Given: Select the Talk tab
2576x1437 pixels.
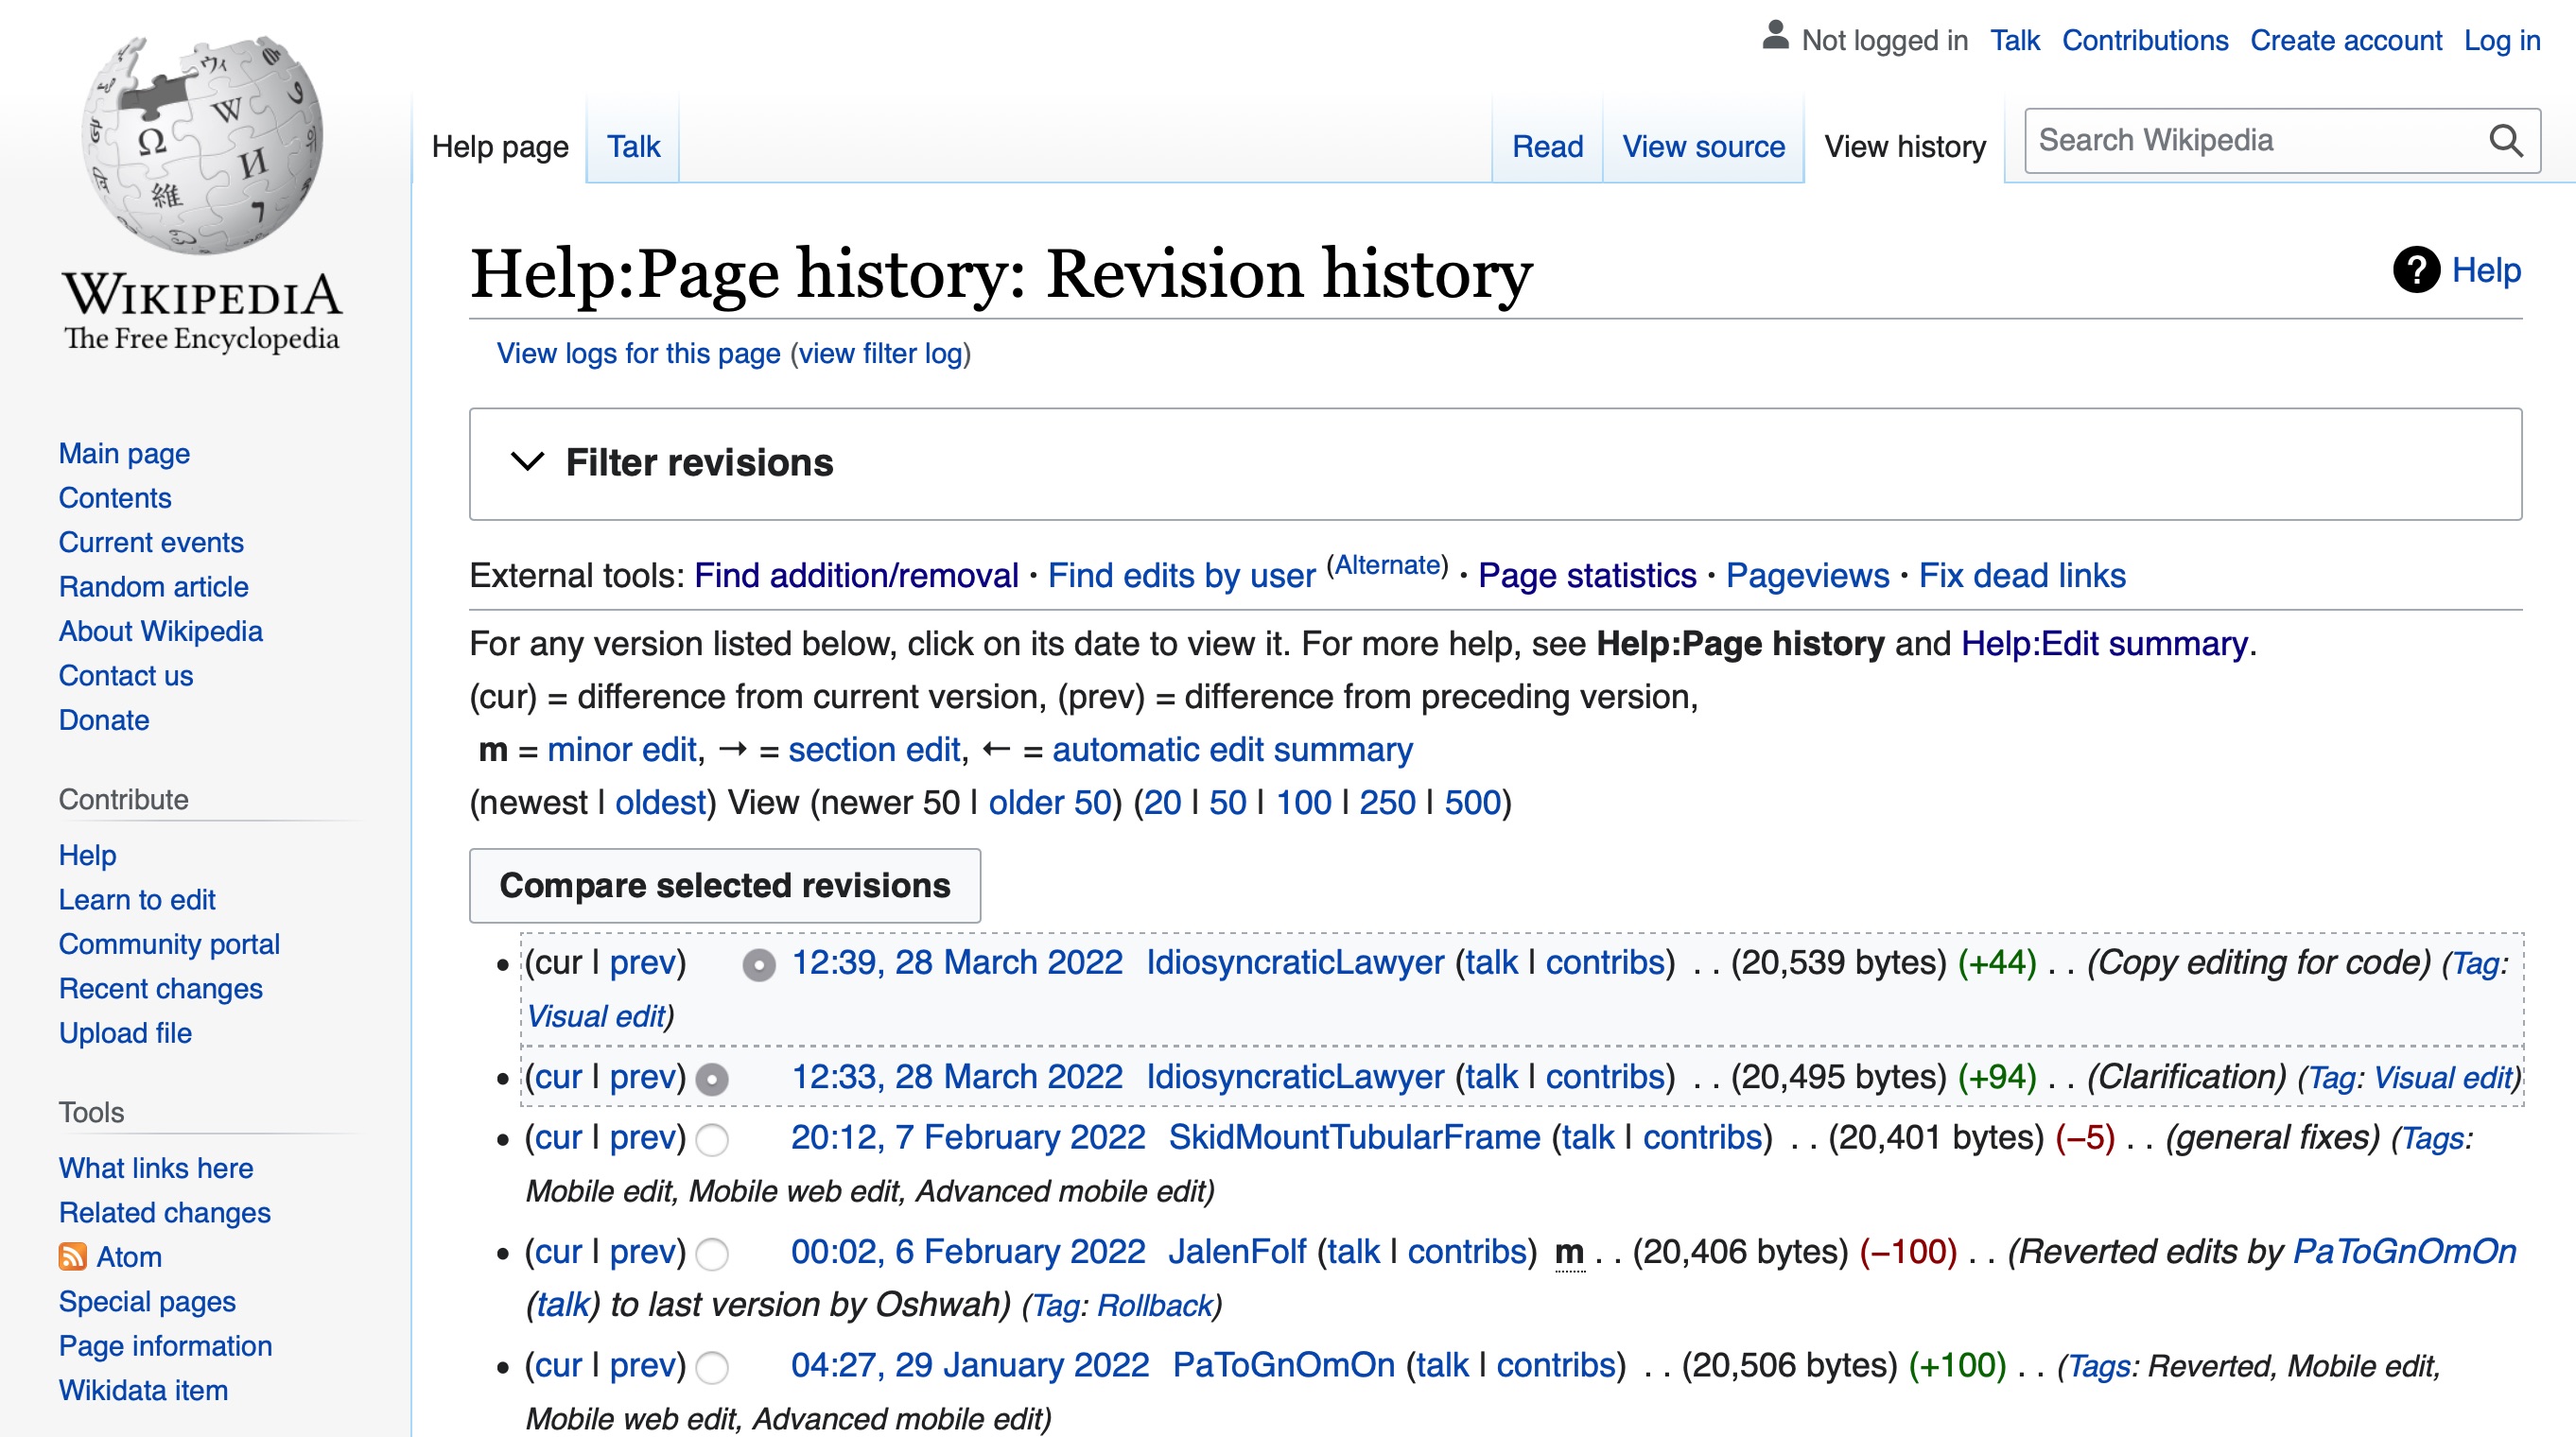Looking at the screenshot, I should click(632, 147).
